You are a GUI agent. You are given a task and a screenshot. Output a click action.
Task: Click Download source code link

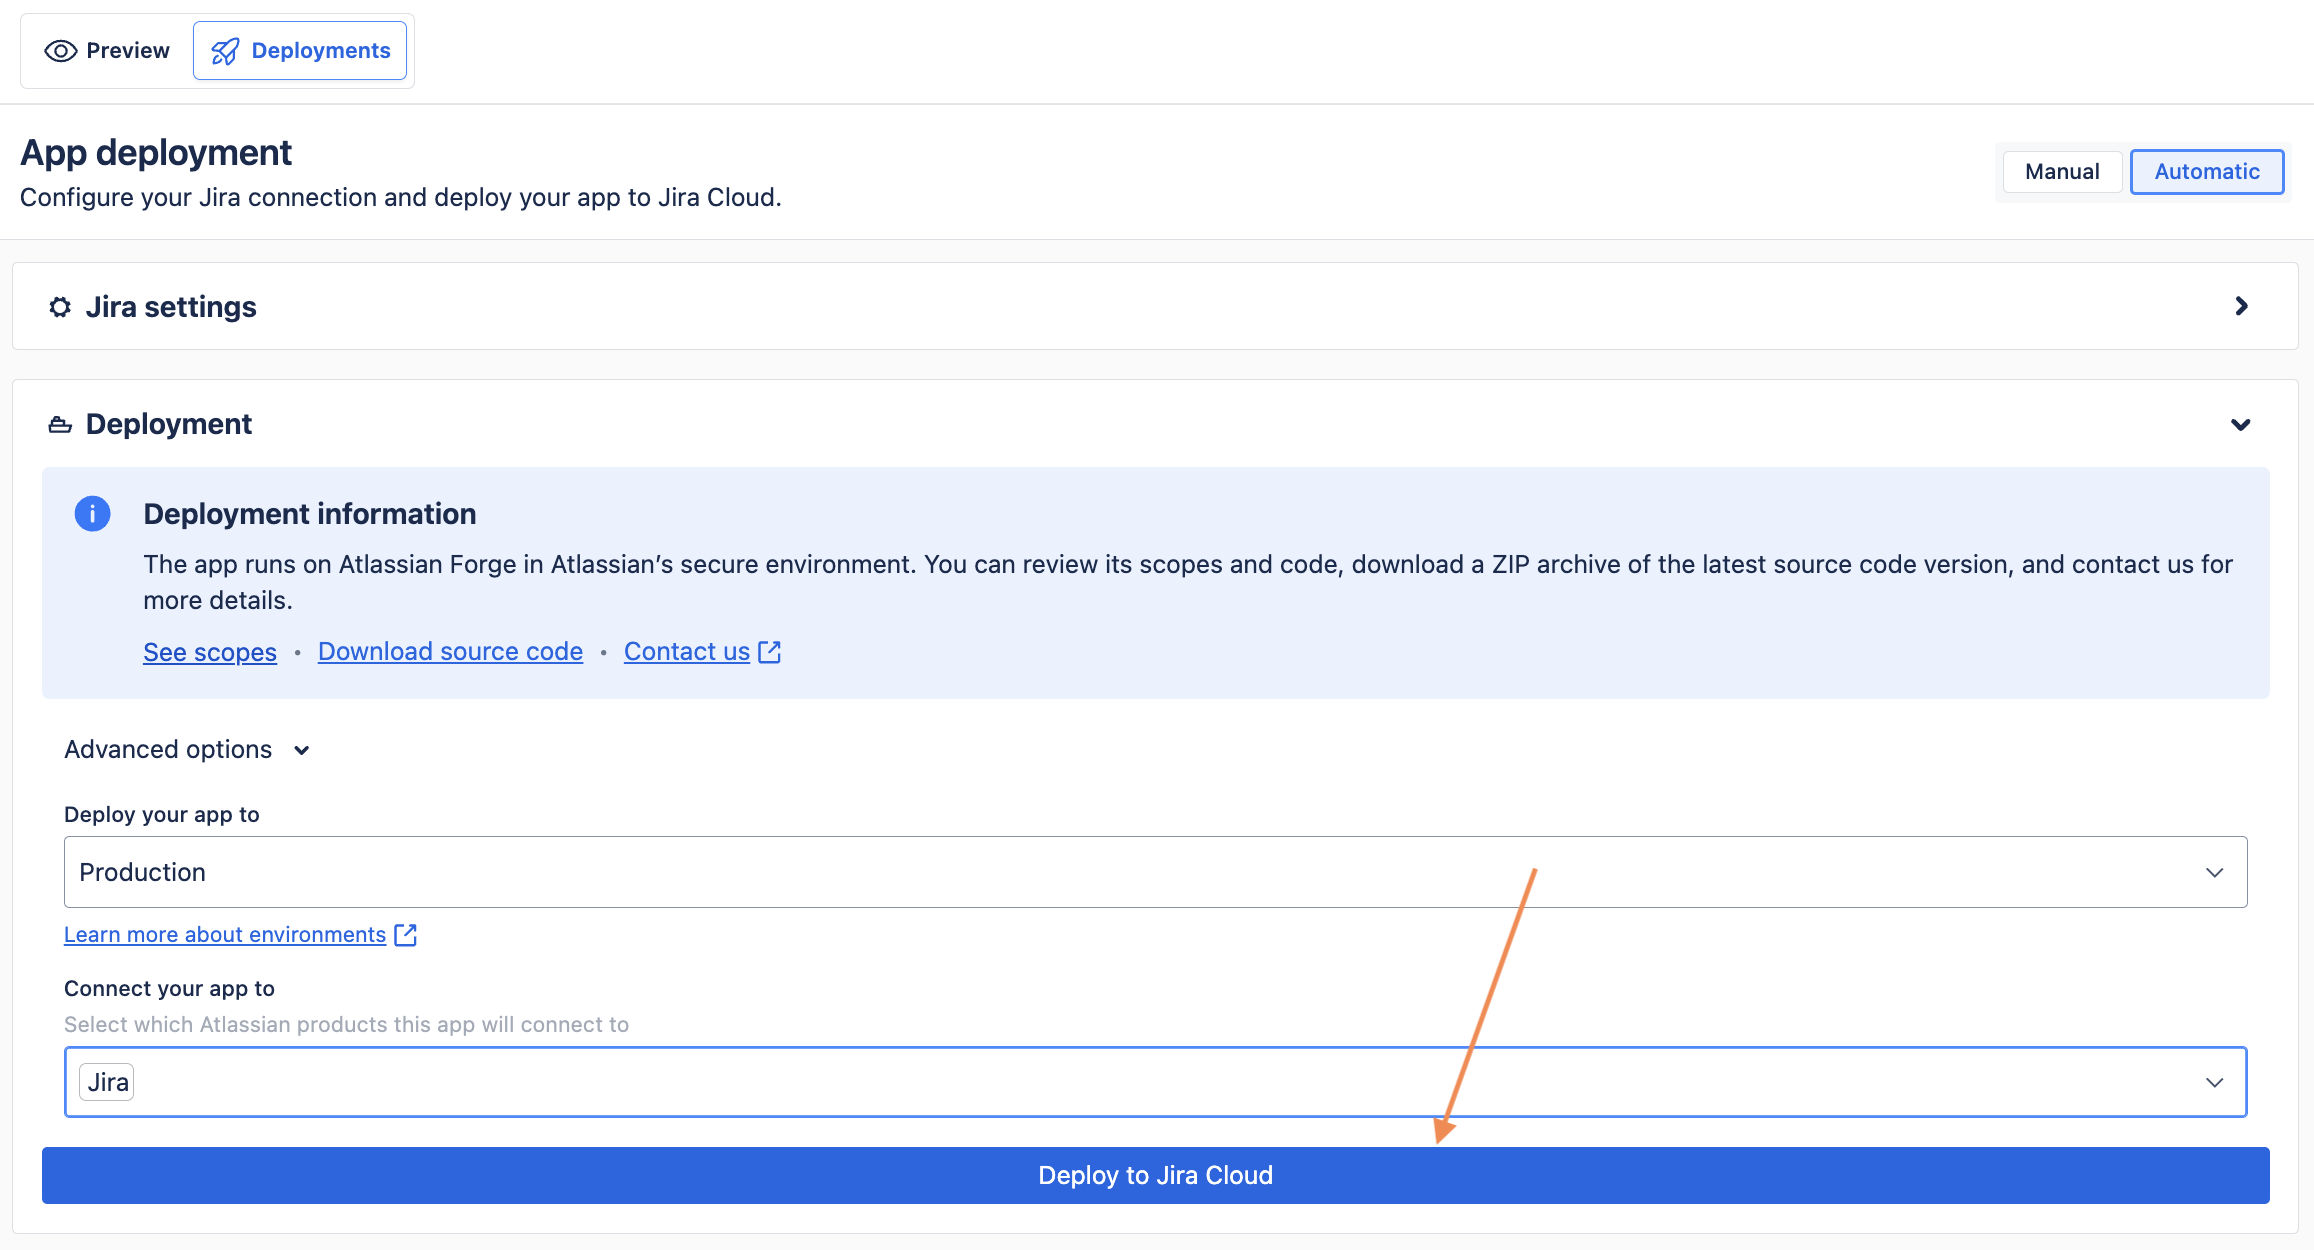click(x=450, y=652)
